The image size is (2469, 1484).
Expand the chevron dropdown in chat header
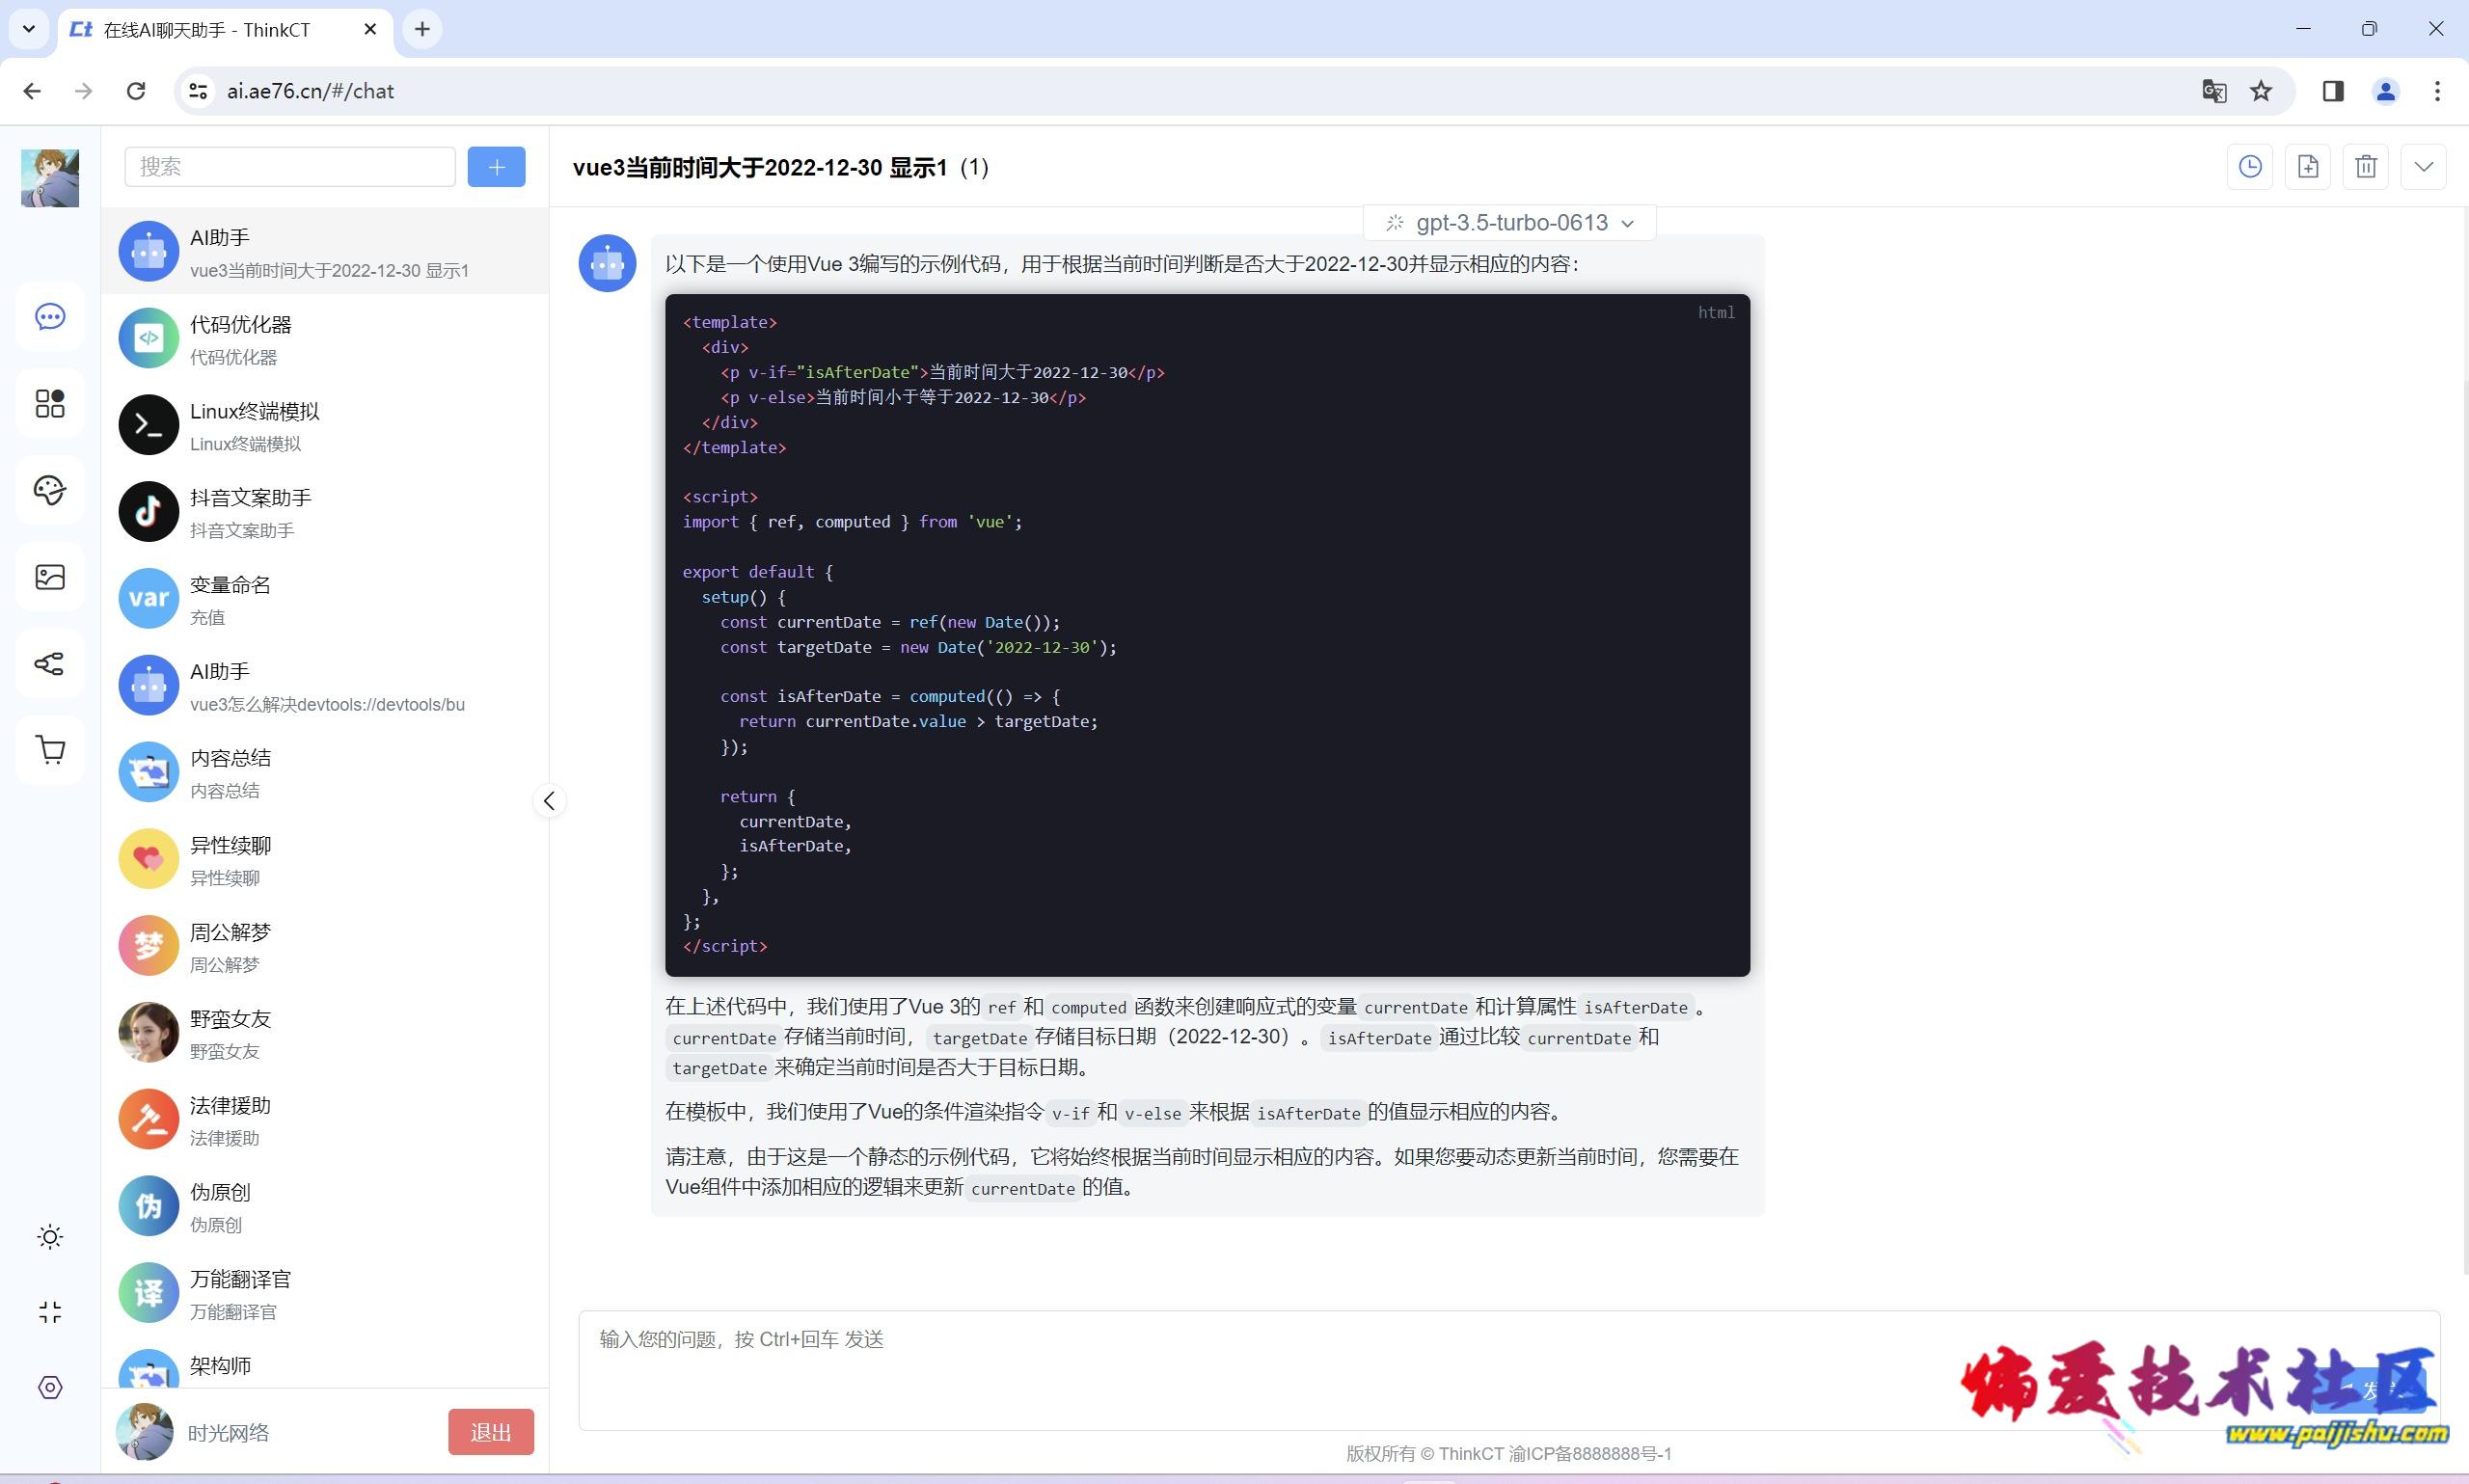(2424, 167)
